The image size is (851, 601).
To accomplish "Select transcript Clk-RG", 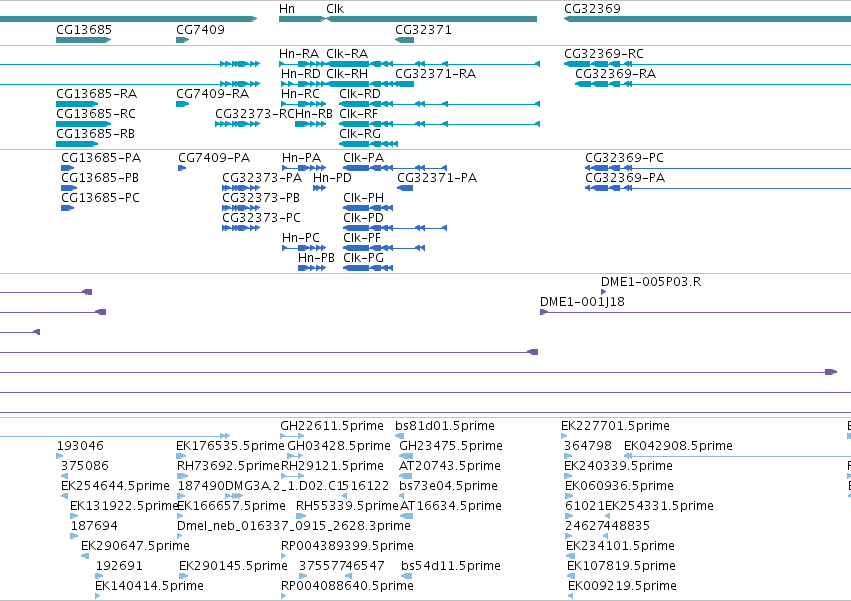I will tap(360, 134).
